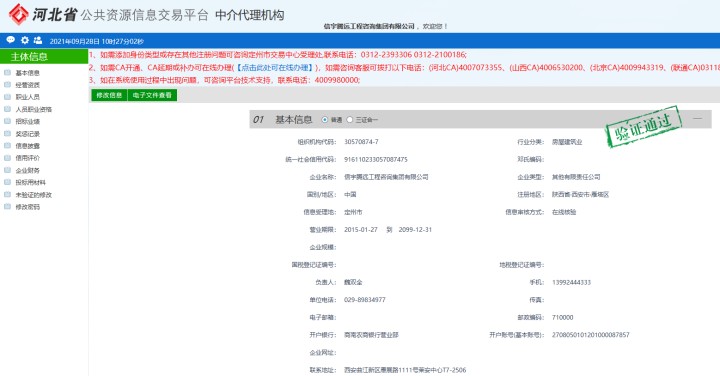This screenshot has width=720, height=376.
Task: Click the users icon in blue bar
Action: [38, 40]
